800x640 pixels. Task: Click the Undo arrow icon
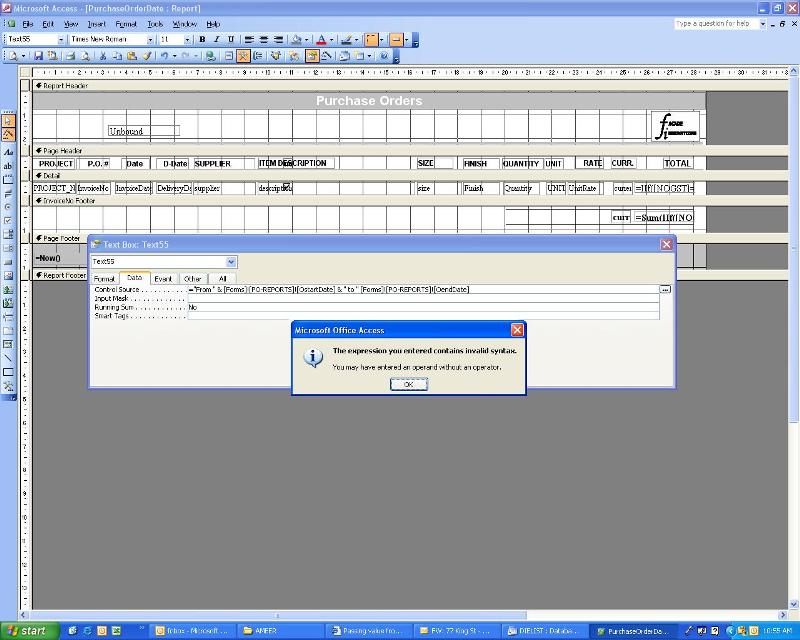coord(164,56)
